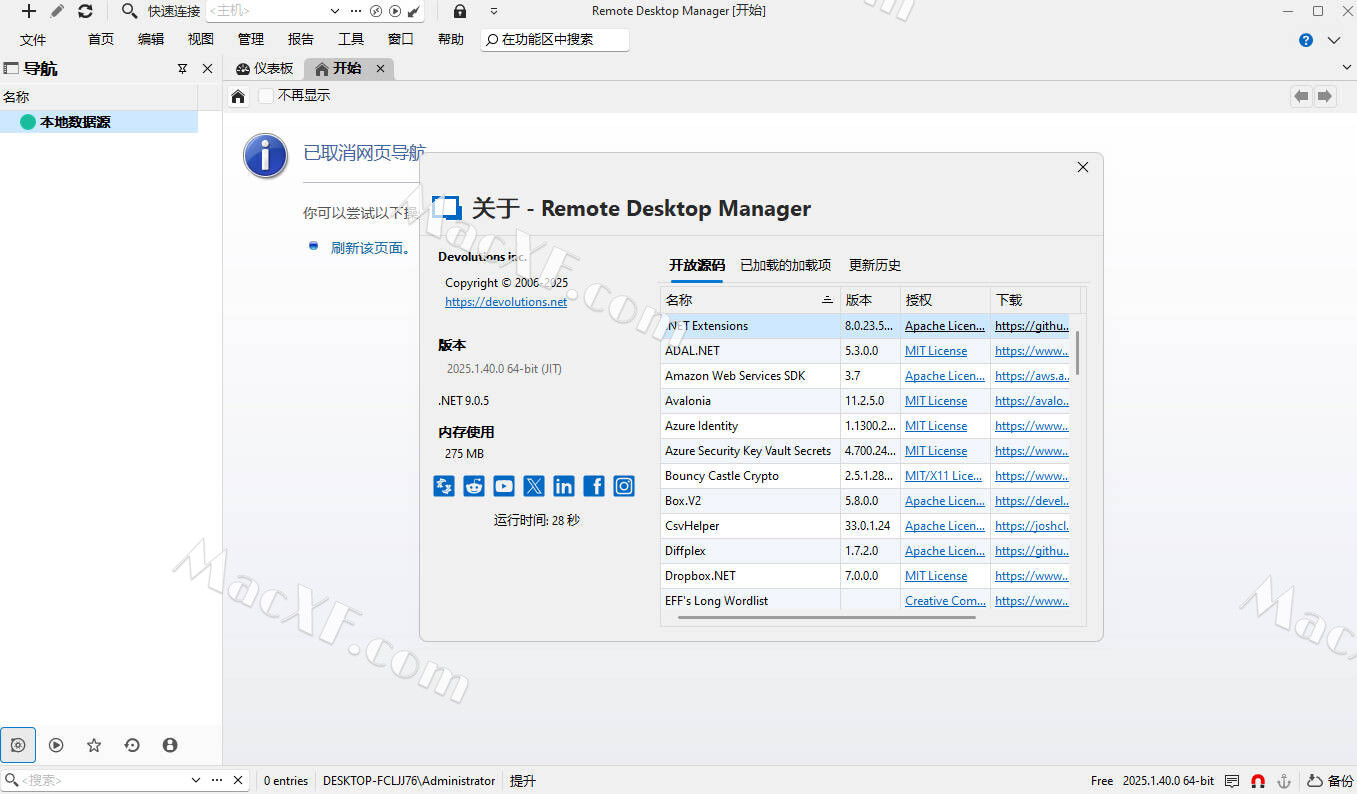Click the LinkedIn social icon
The height and width of the screenshot is (794, 1357).
click(564, 486)
